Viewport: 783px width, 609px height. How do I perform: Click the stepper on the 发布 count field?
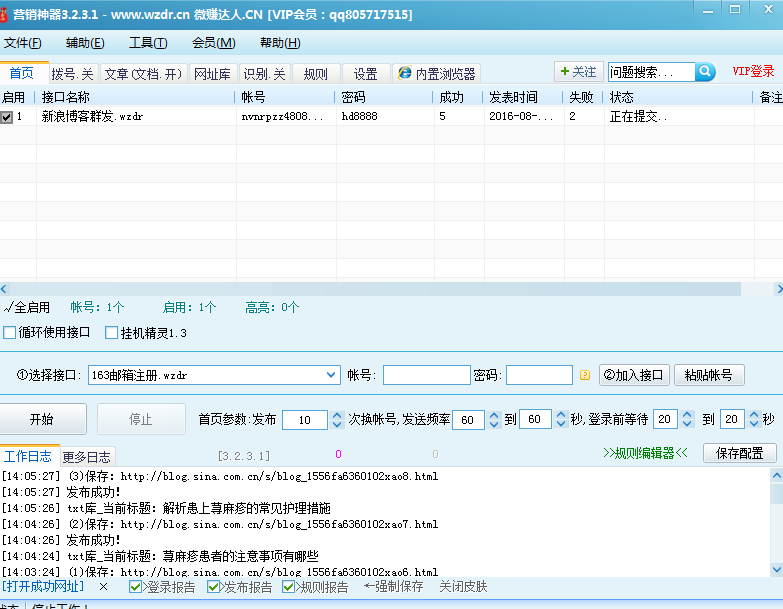tap(336, 419)
